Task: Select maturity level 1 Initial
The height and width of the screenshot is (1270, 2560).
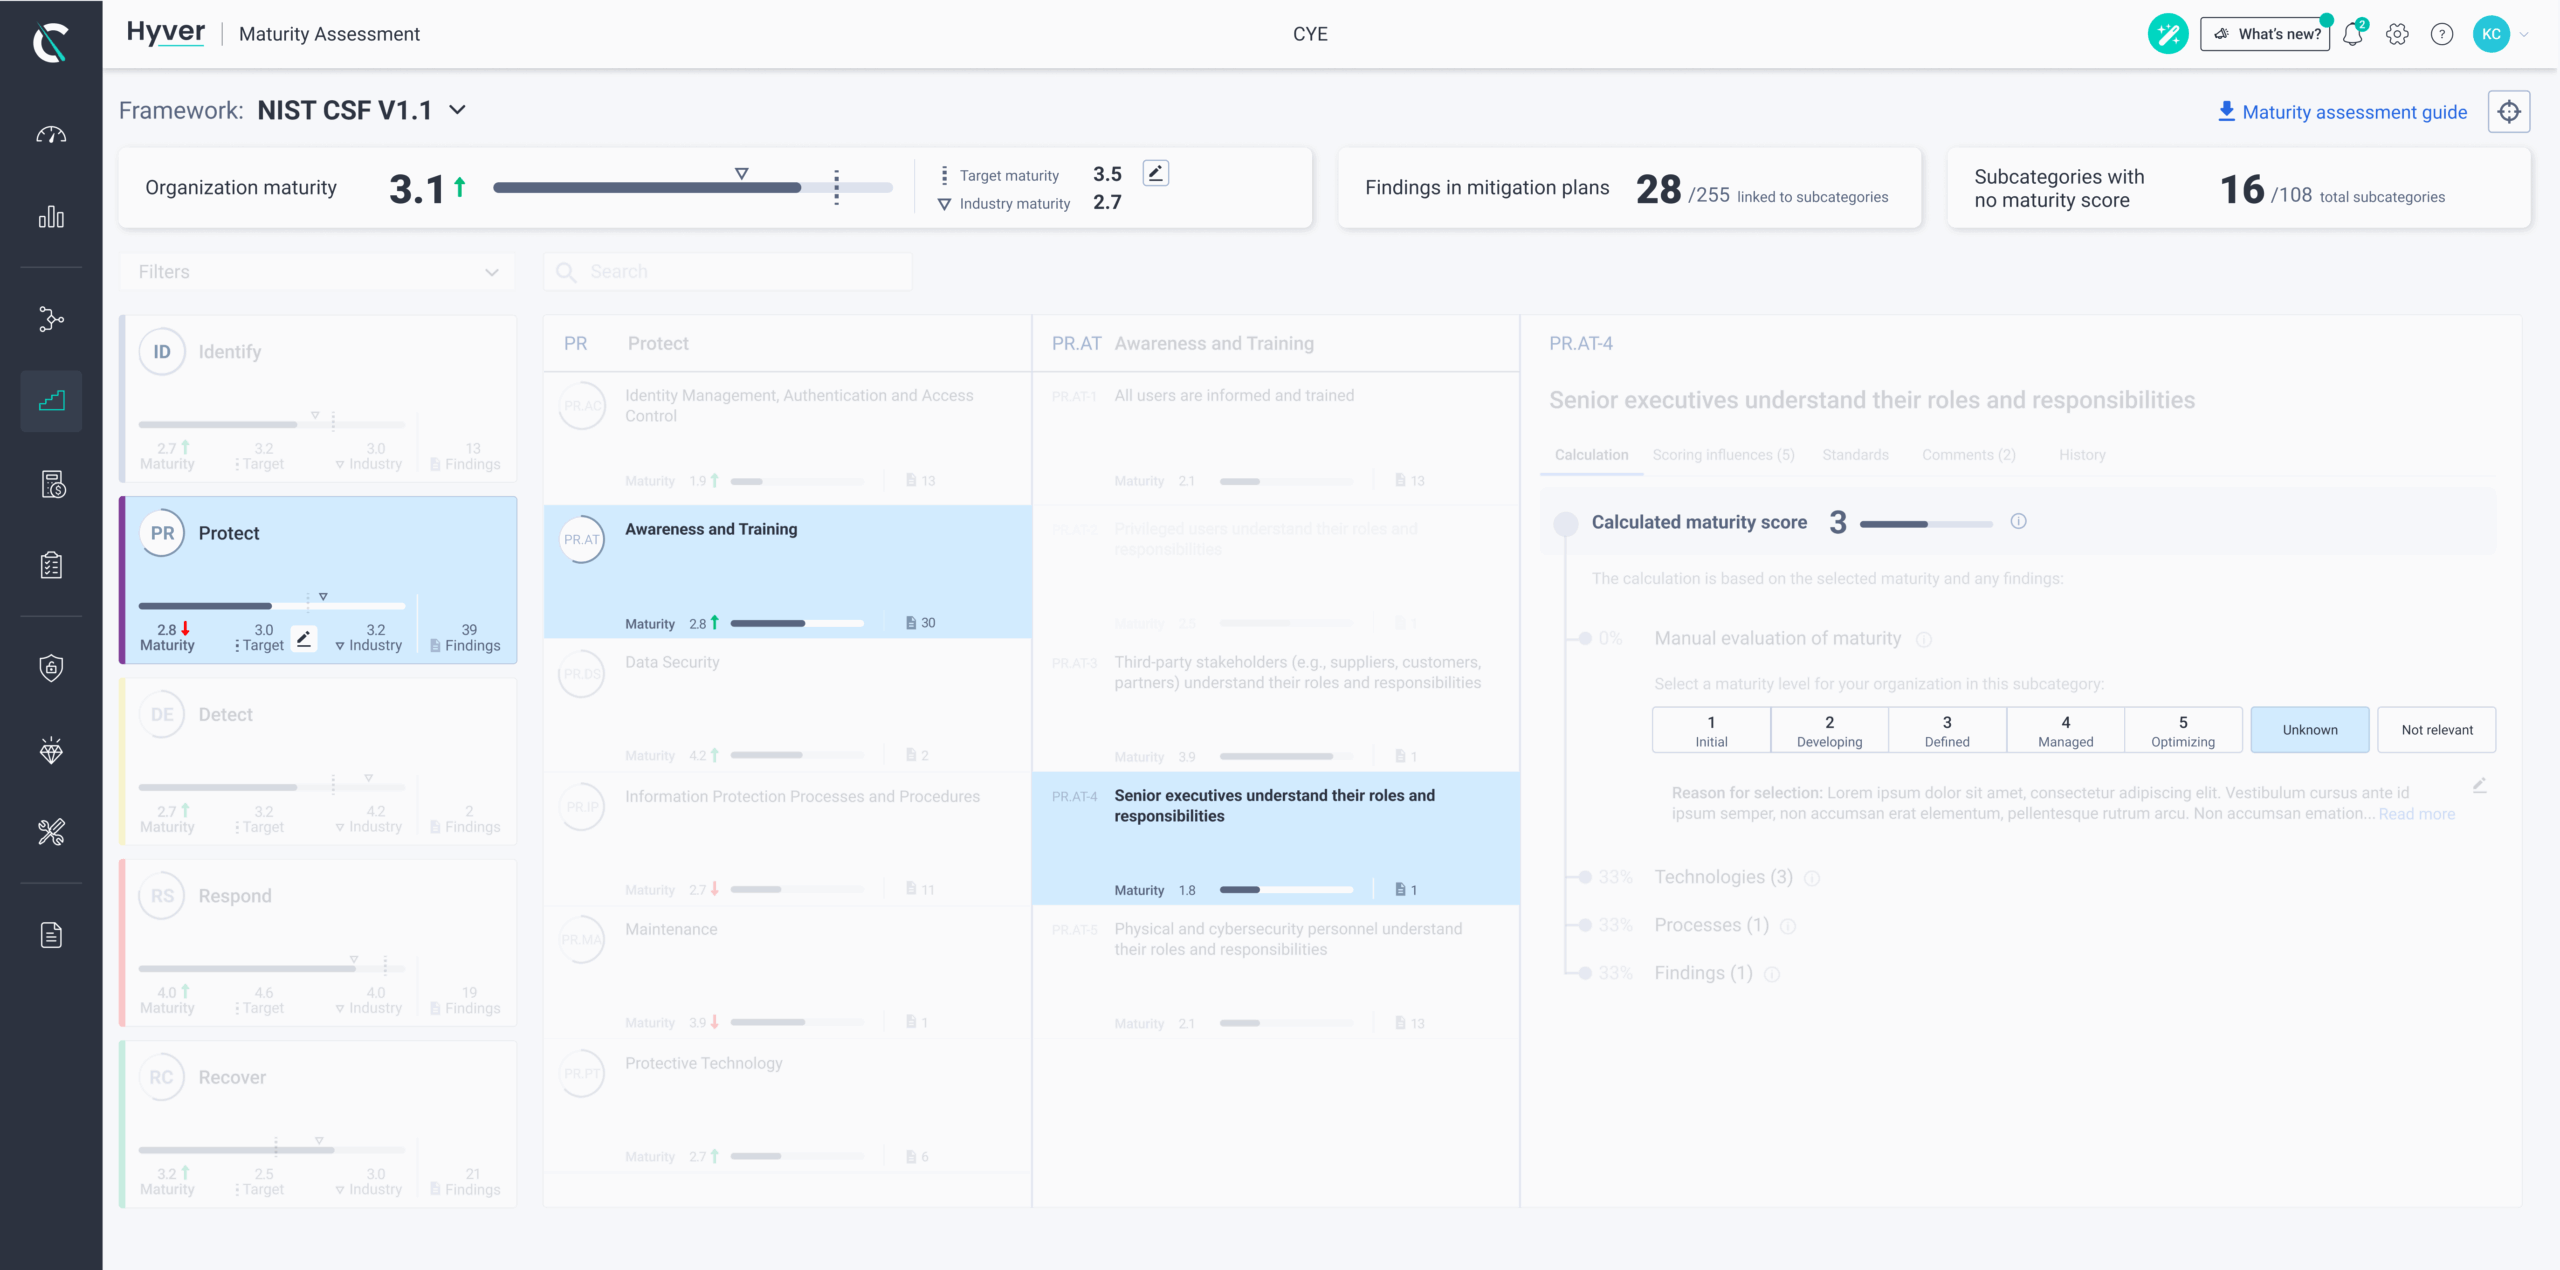Action: pos(1711,730)
